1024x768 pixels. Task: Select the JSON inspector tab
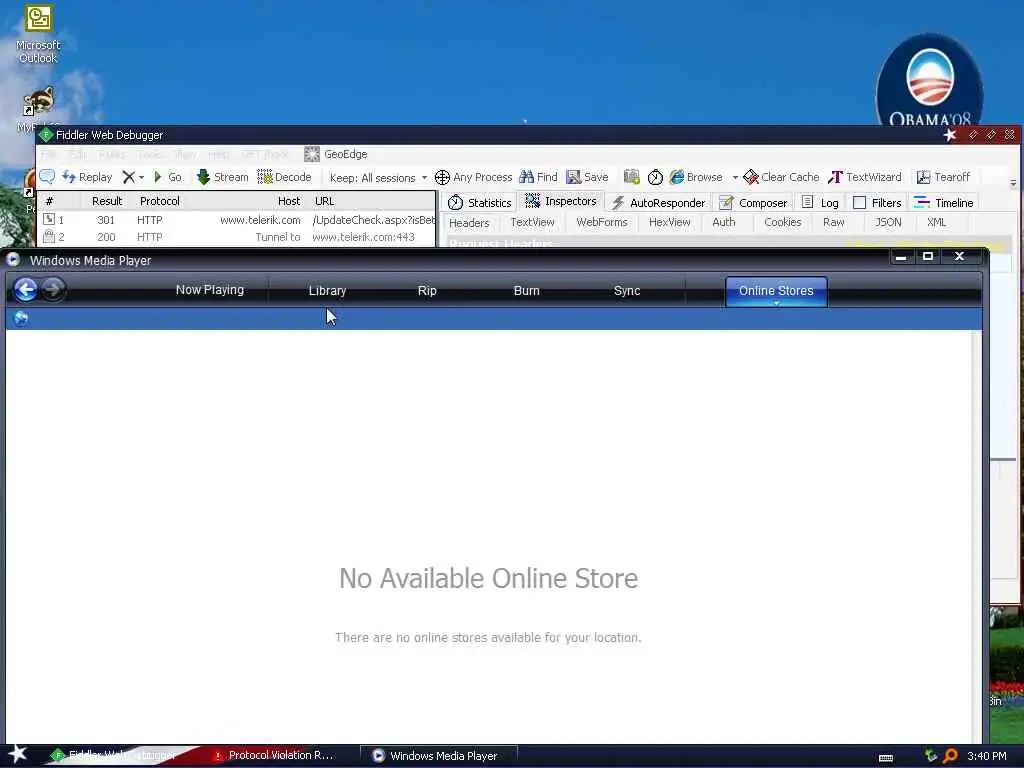[x=888, y=222]
